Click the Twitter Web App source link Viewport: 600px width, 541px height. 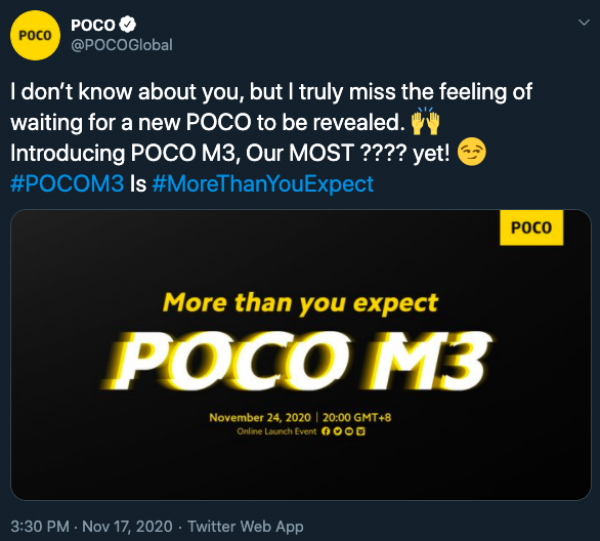[x=245, y=526]
